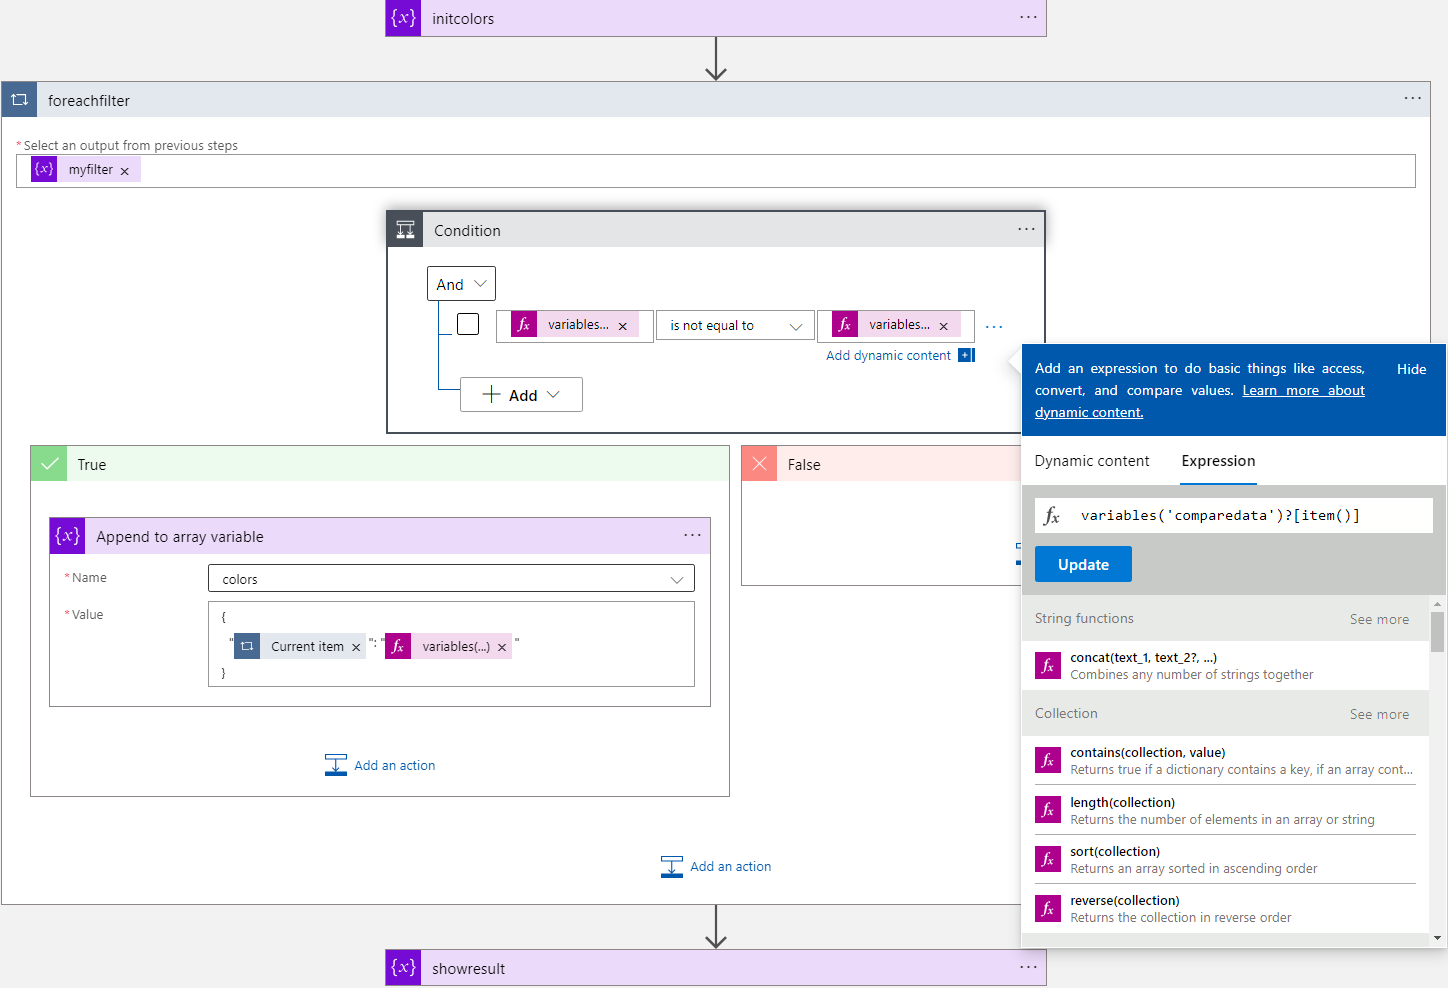
Task: Open the 'is not equal to' dropdown
Action: click(736, 326)
